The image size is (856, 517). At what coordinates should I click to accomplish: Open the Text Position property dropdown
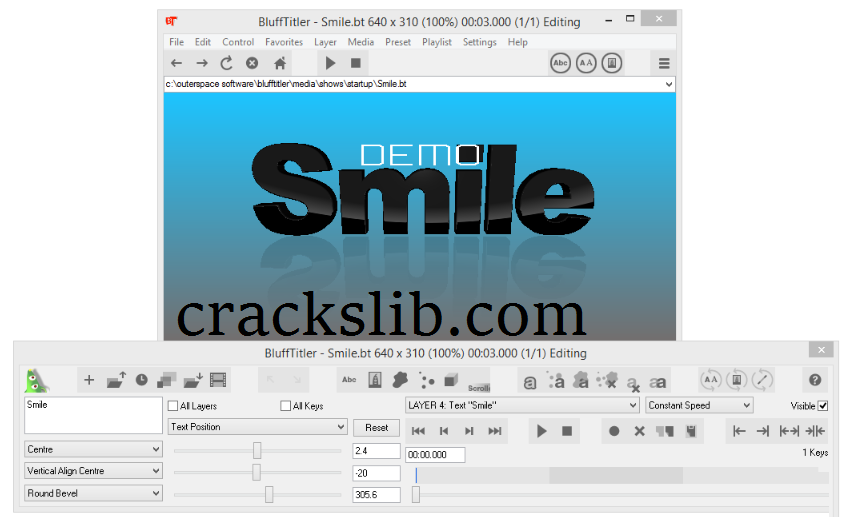point(257,427)
